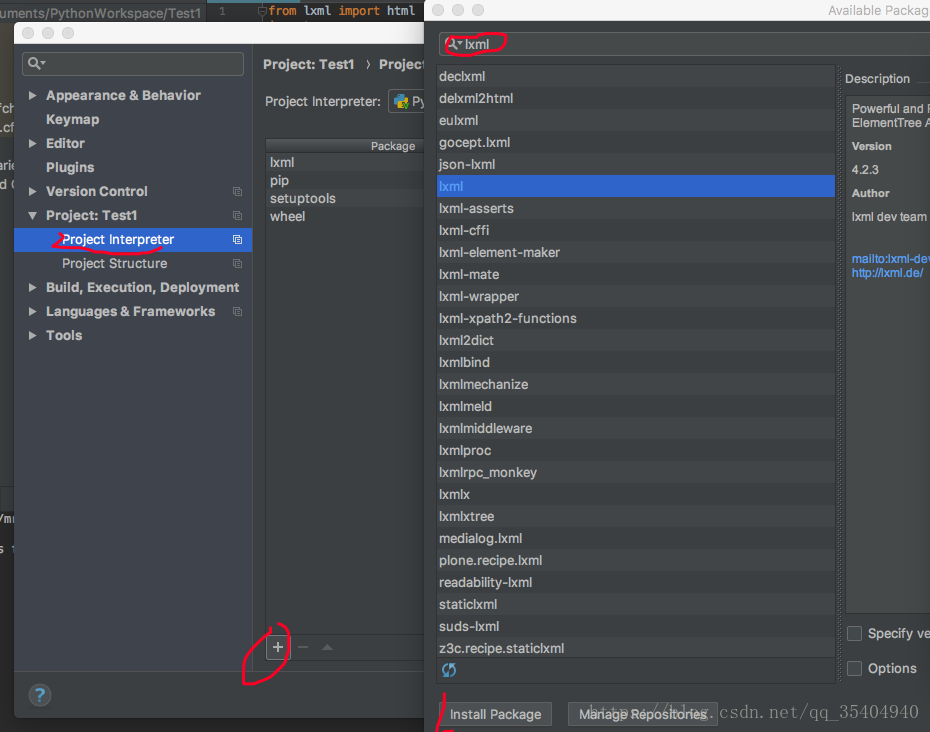Click the Manage Repositories button
The width and height of the screenshot is (930, 732).
[642, 714]
